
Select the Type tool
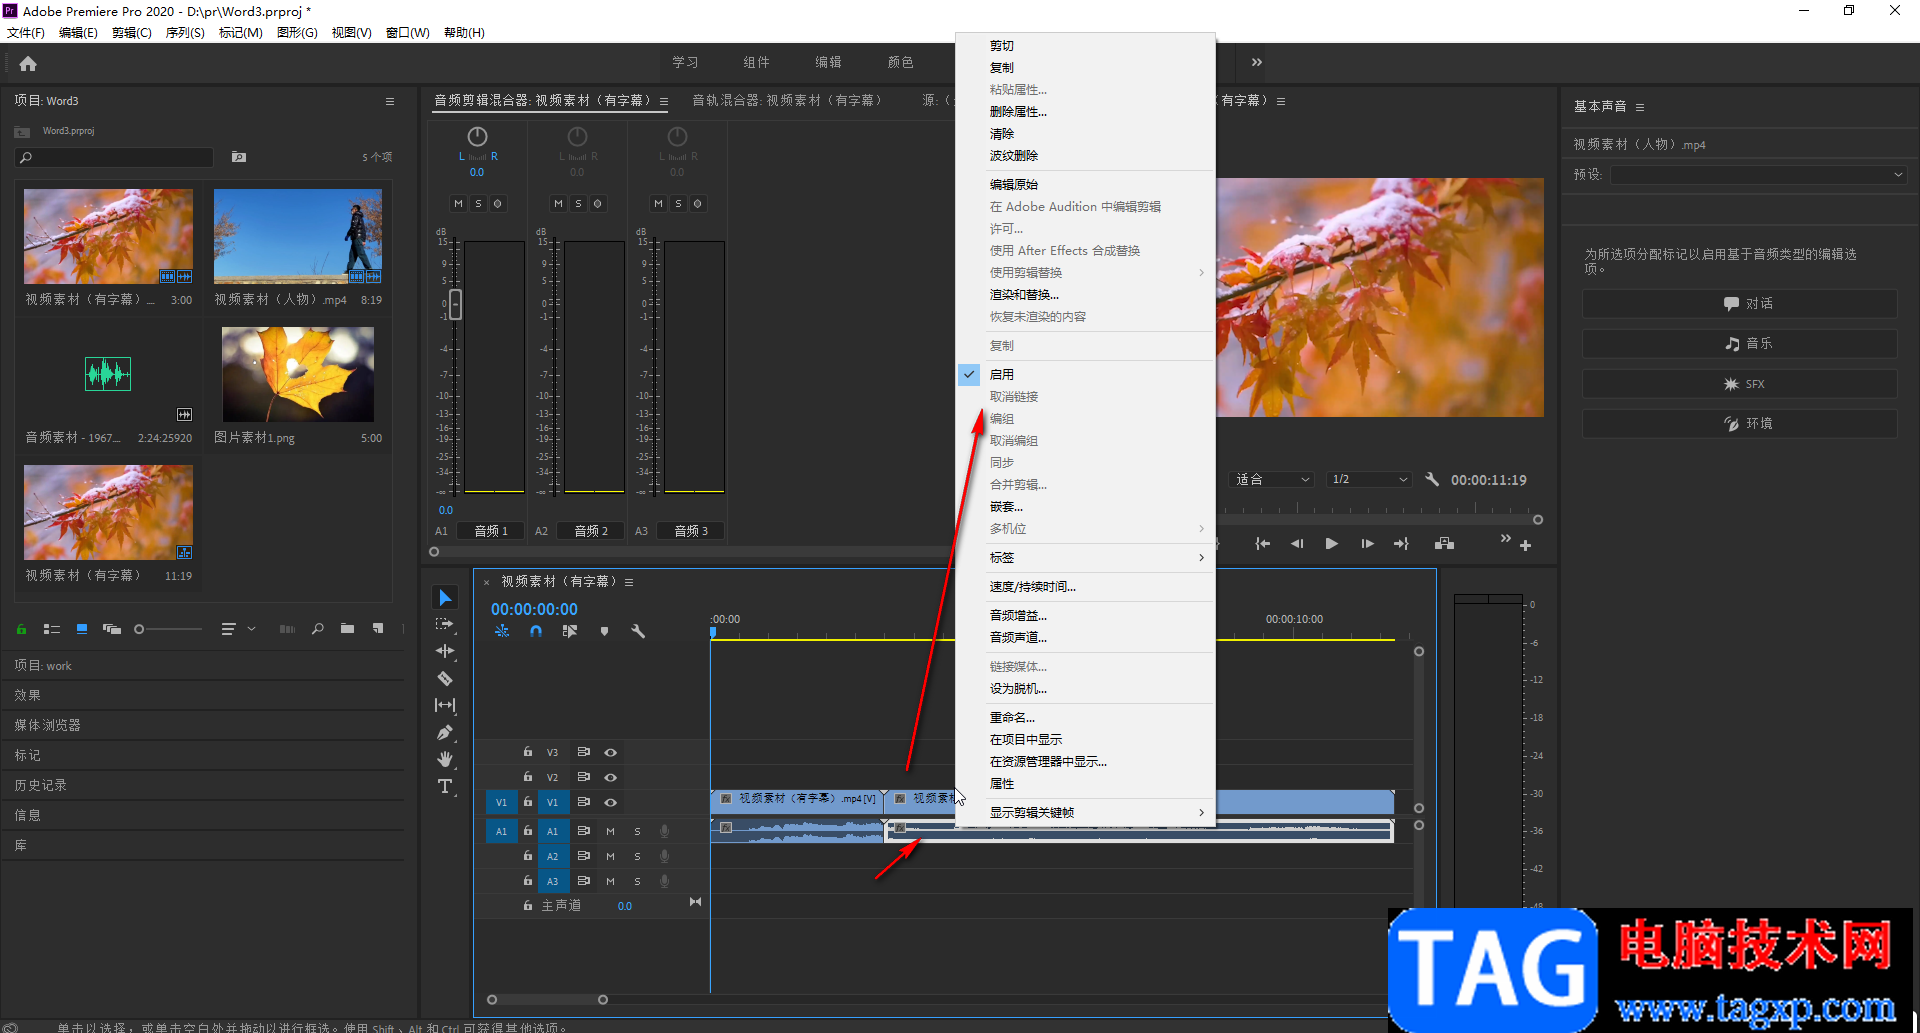click(445, 787)
